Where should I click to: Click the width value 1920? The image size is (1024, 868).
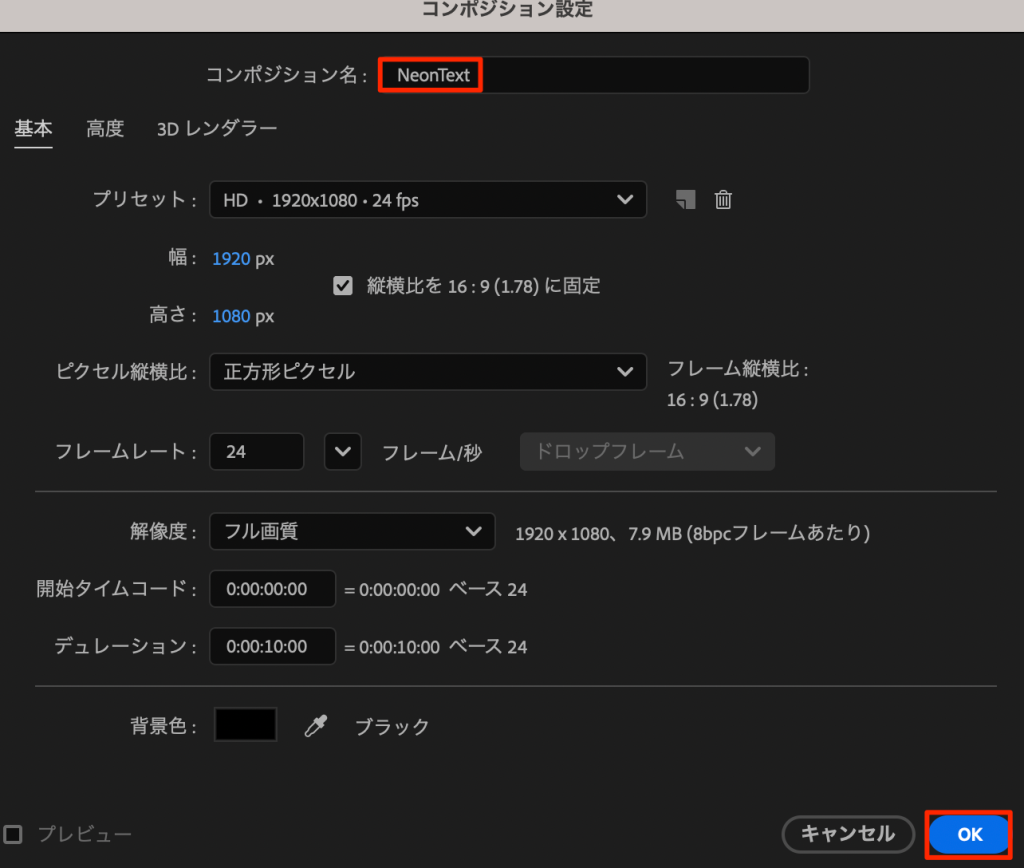pyautogui.click(x=230, y=259)
